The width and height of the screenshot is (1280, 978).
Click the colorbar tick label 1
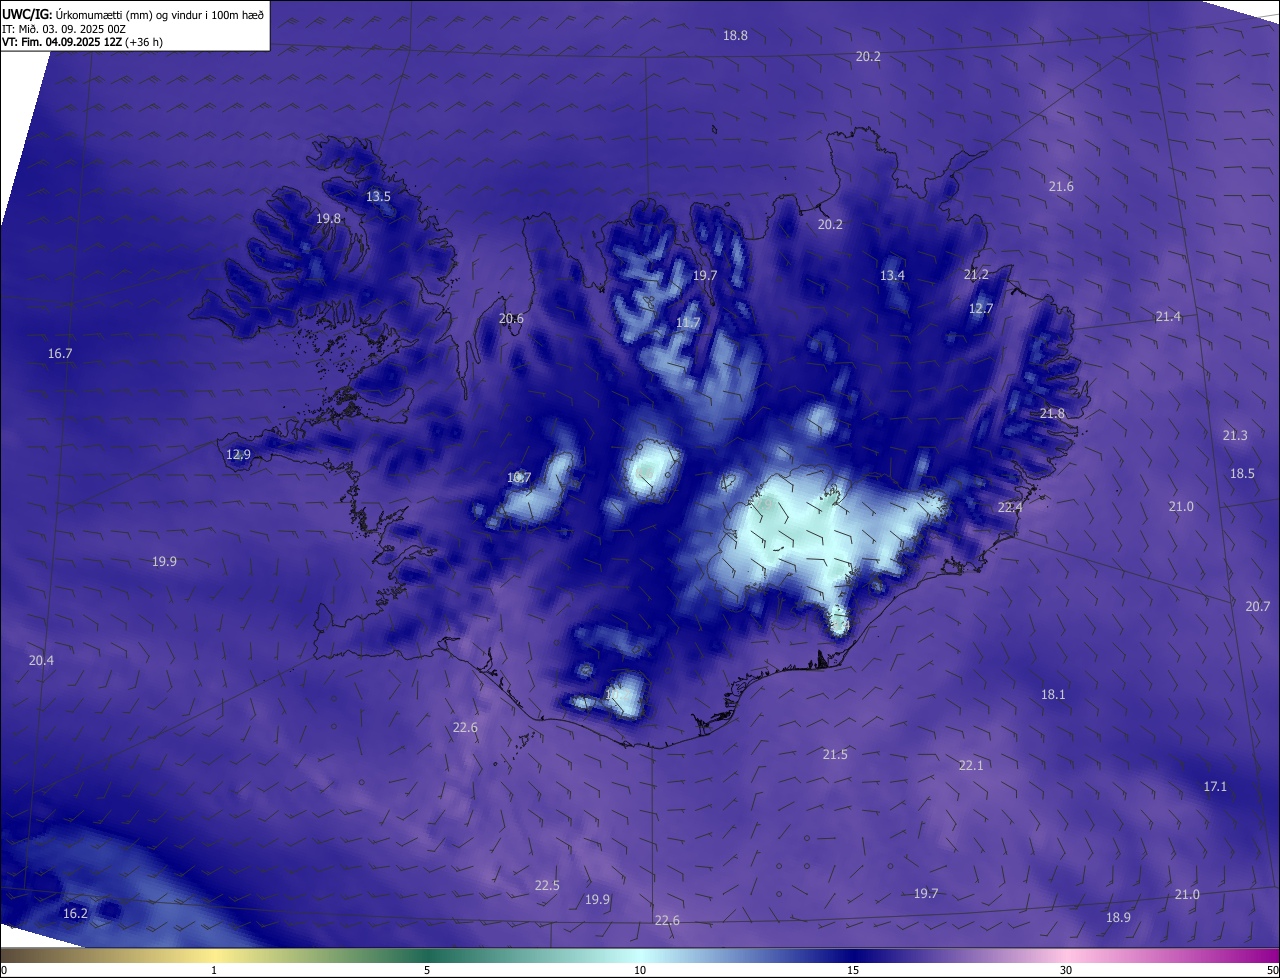pyautogui.click(x=214, y=970)
